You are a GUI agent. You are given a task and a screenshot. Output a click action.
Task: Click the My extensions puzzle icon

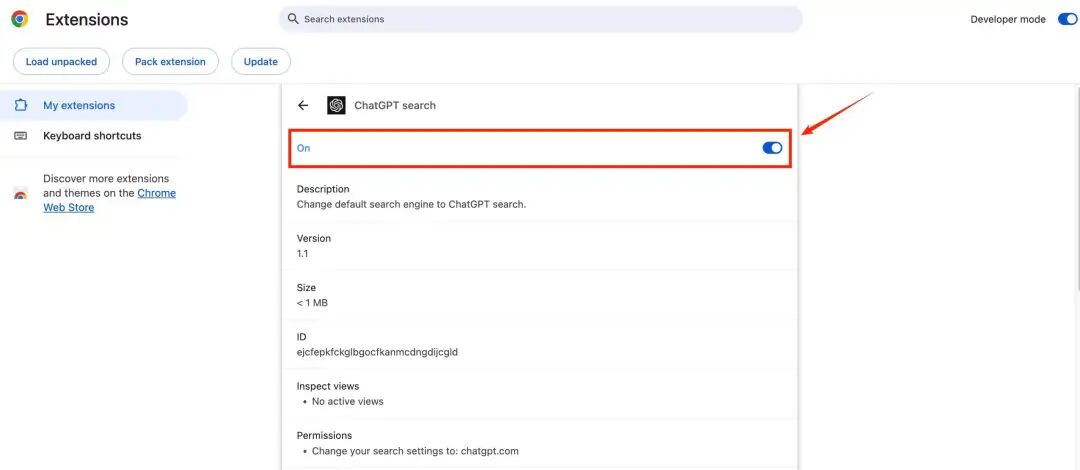[x=21, y=105]
